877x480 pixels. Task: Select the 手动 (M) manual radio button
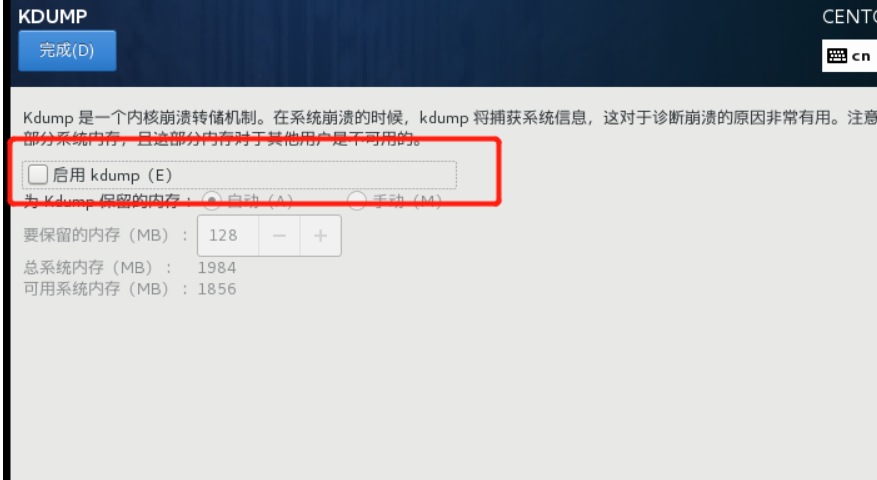coord(357,200)
